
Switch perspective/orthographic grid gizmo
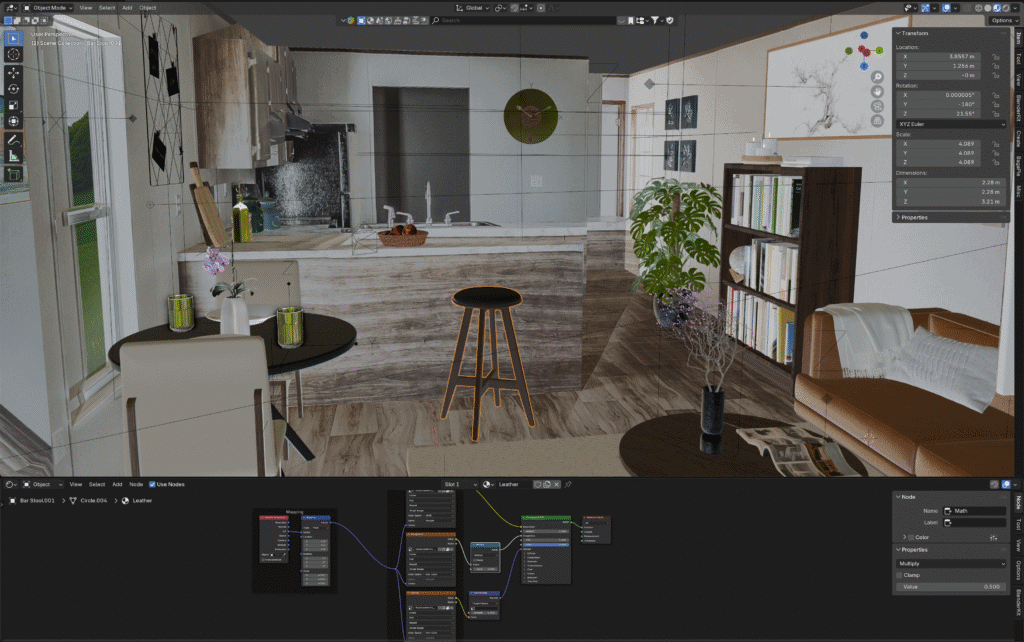coord(877,121)
